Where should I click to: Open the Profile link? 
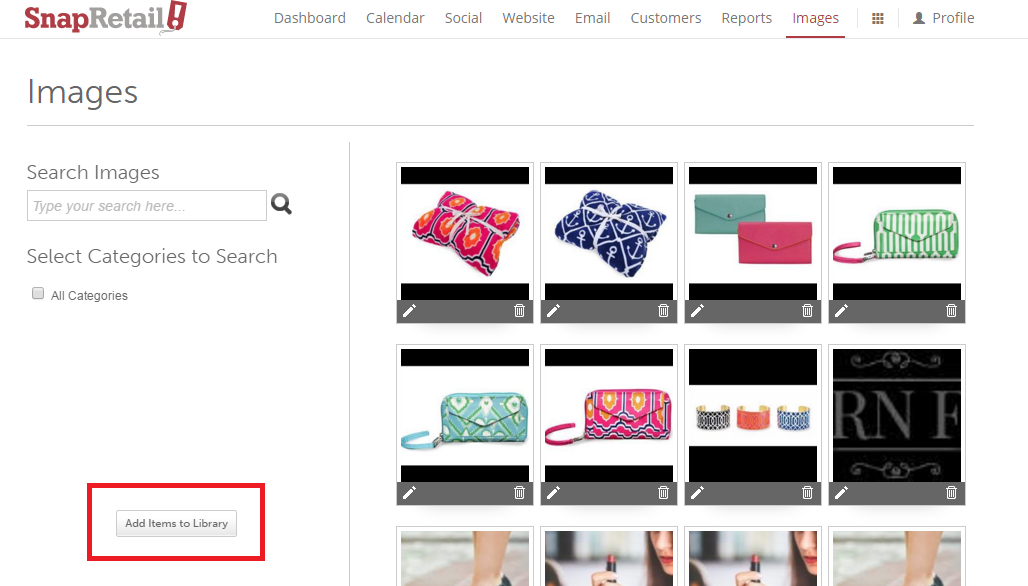coord(944,18)
